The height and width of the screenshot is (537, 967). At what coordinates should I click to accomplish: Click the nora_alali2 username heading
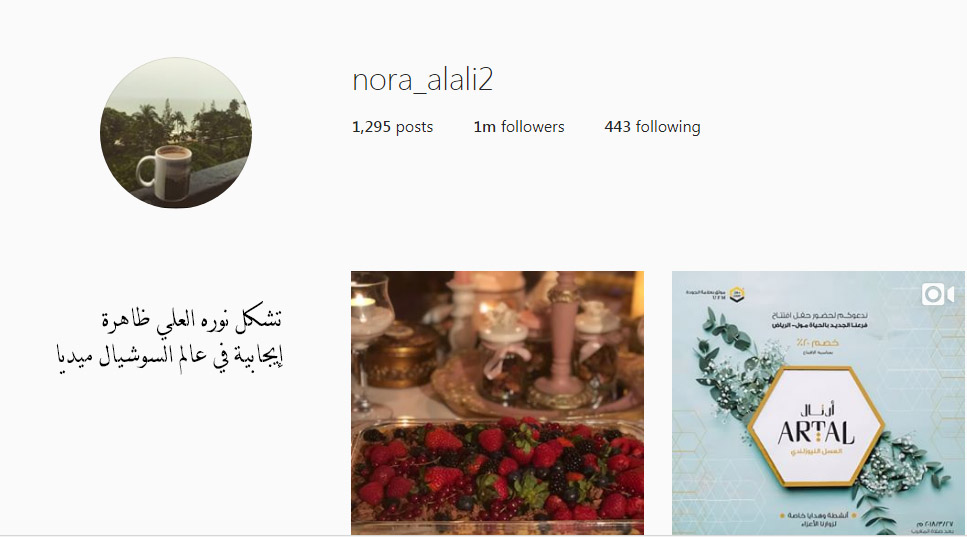422,80
